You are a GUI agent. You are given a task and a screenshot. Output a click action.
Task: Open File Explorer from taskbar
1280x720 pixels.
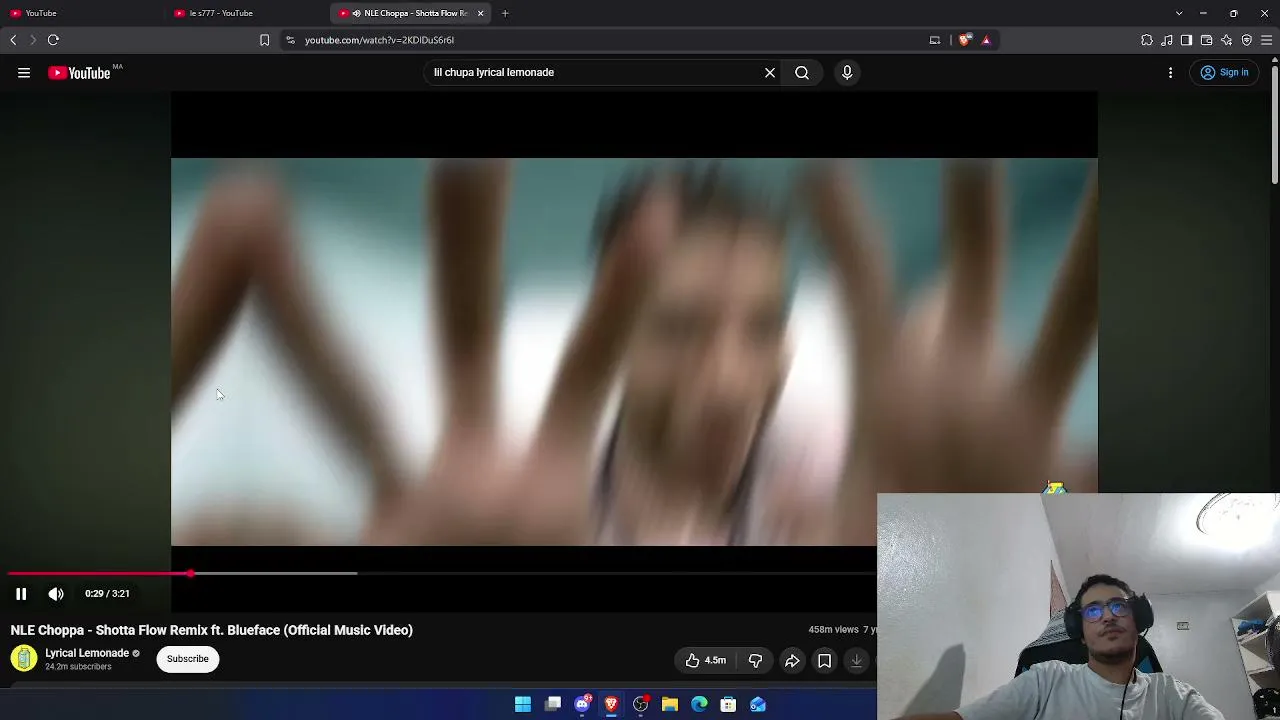pyautogui.click(x=670, y=704)
